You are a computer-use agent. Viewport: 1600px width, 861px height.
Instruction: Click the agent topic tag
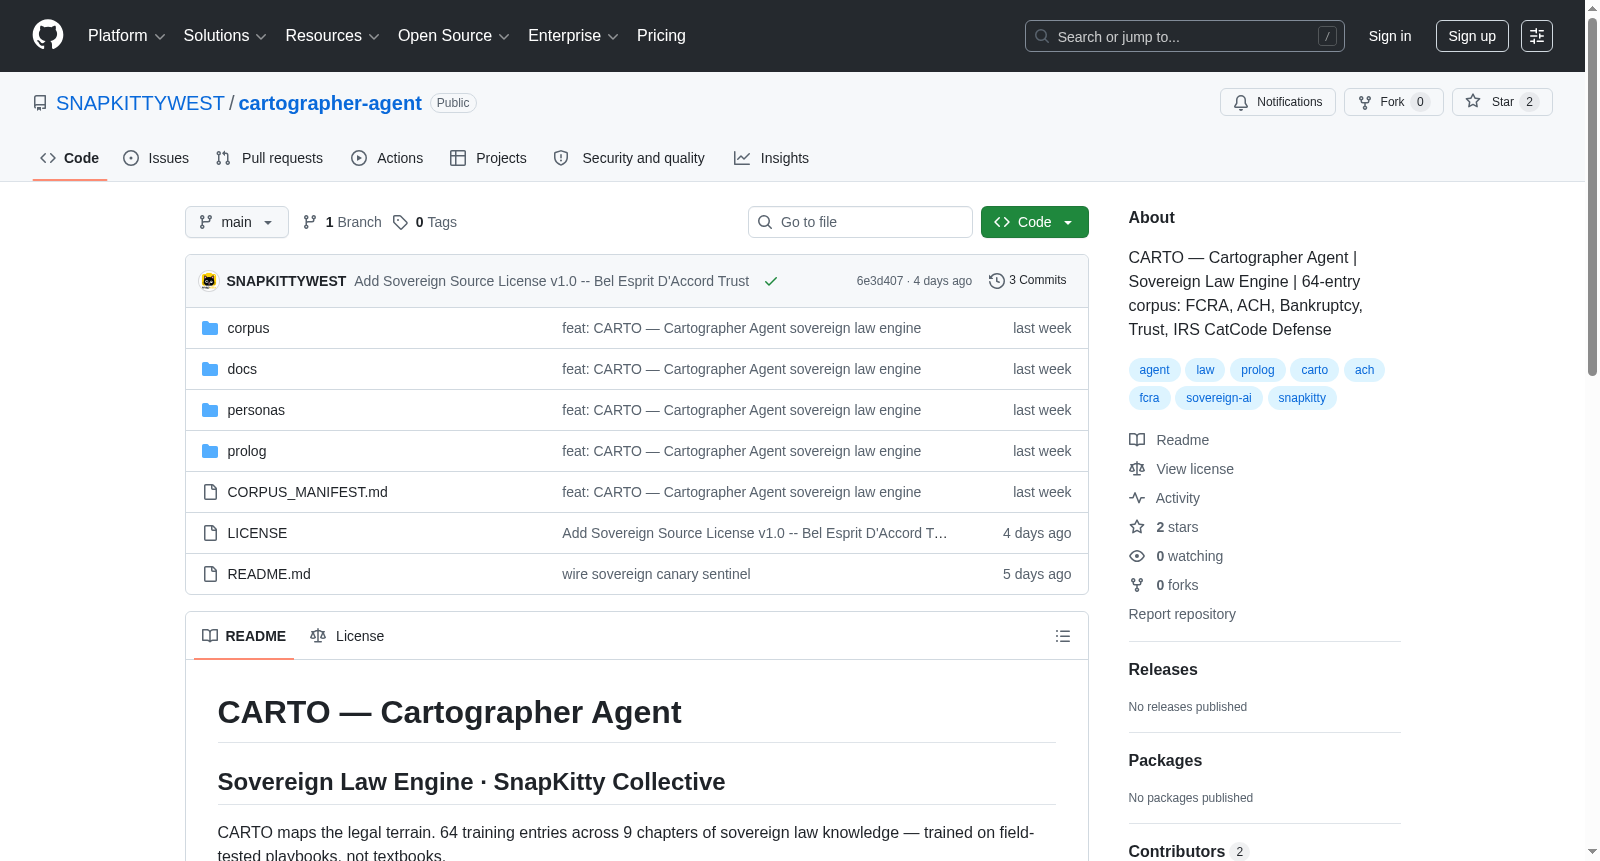coord(1154,370)
